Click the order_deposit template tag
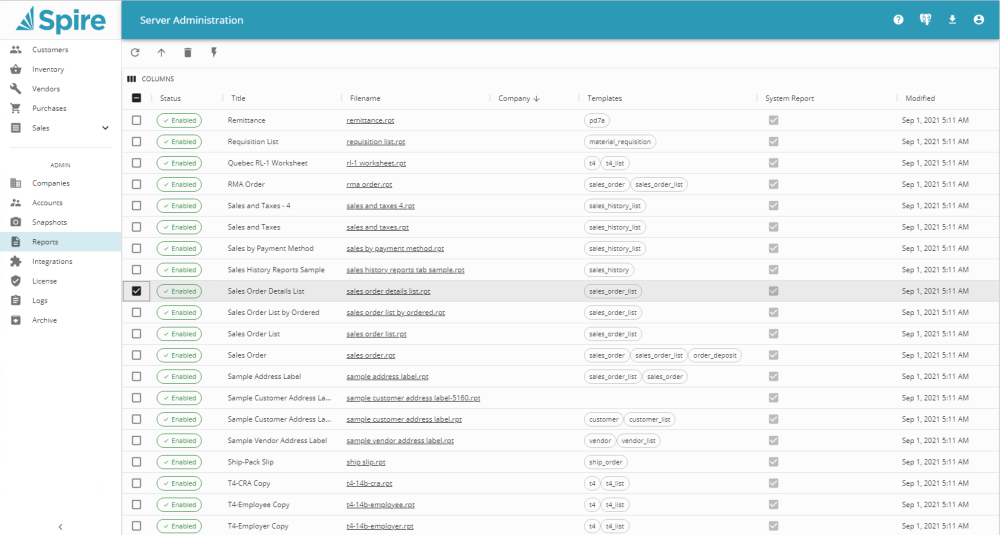The height and width of the screenshot is (535, 1000). tap(715, 355)
